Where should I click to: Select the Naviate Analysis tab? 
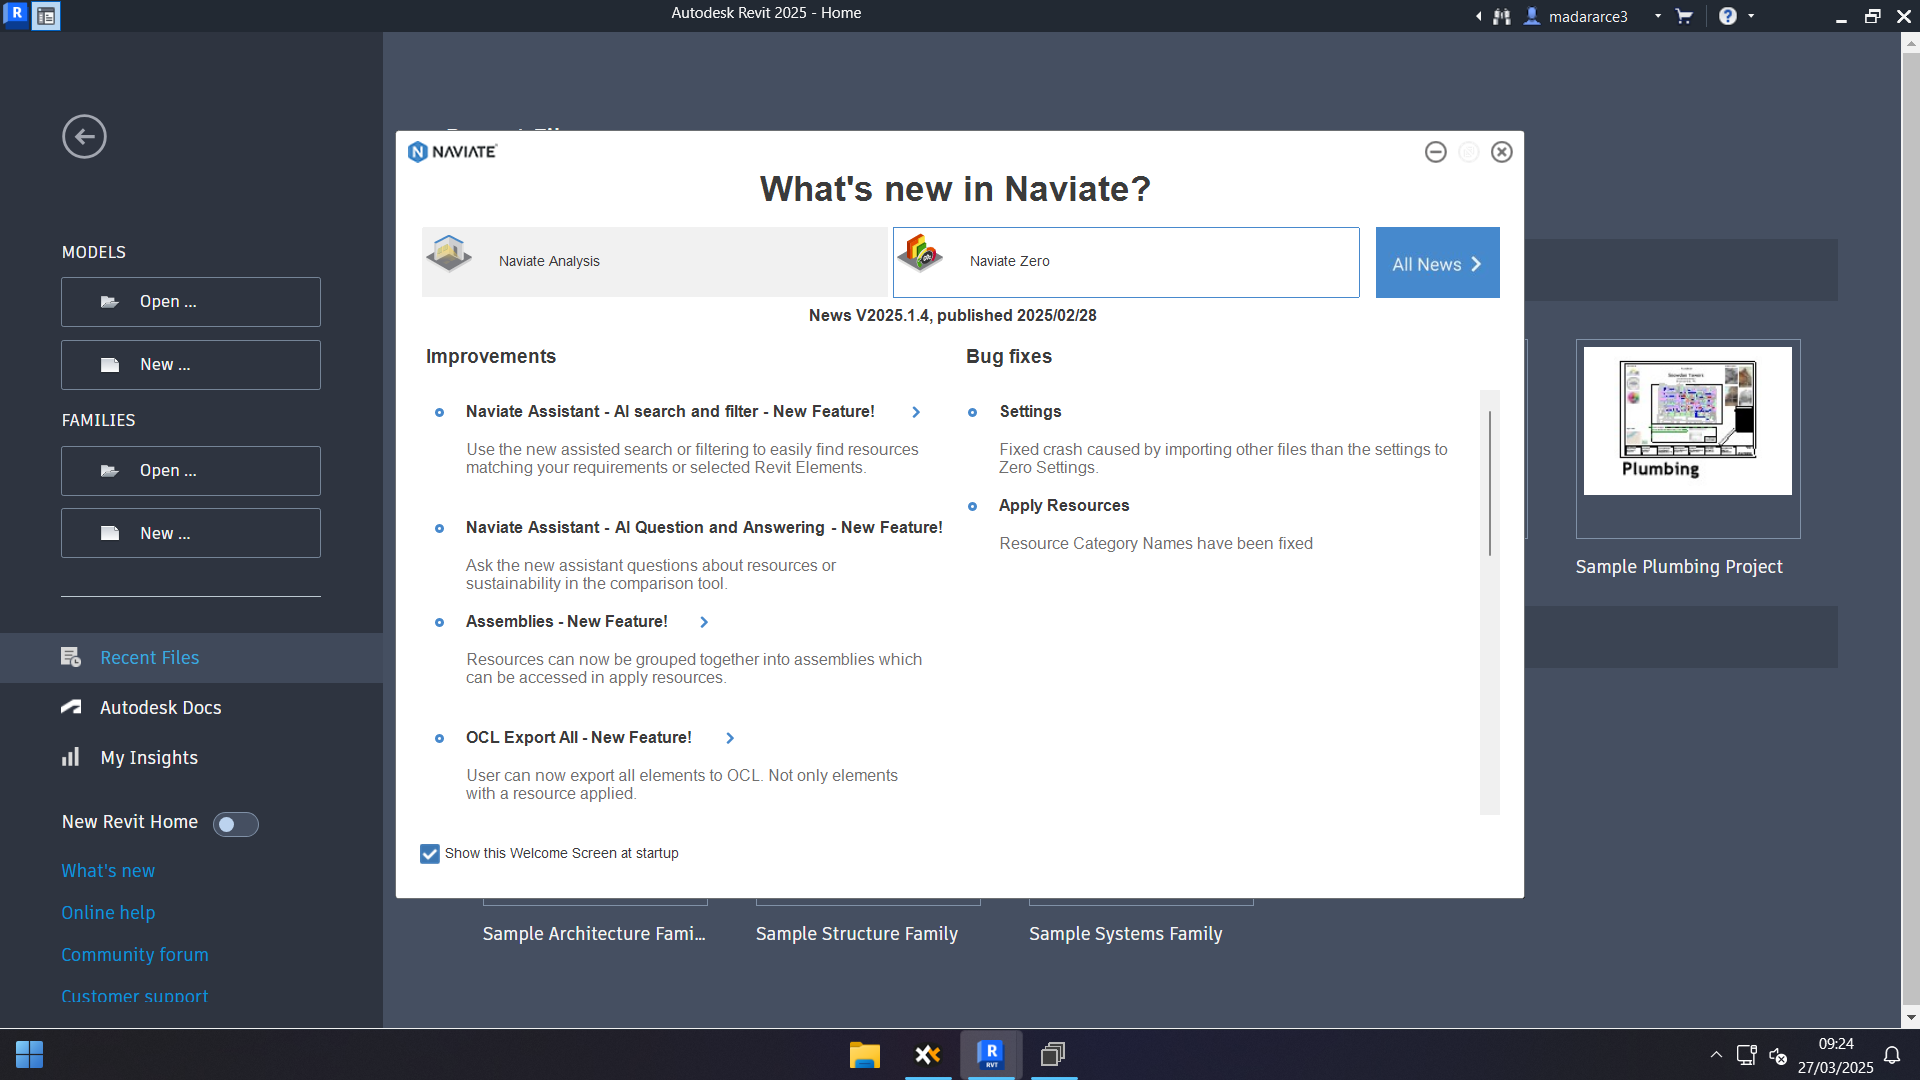655,262
